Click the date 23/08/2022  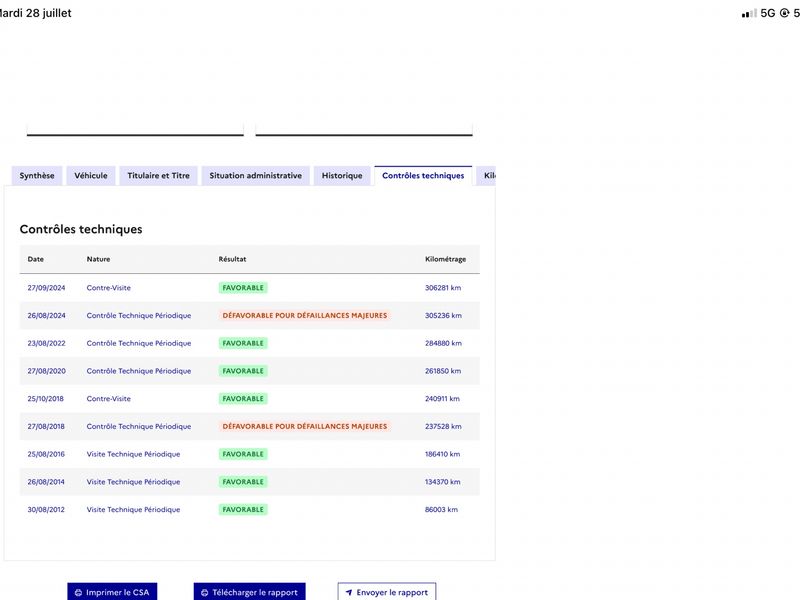[46, 343]
